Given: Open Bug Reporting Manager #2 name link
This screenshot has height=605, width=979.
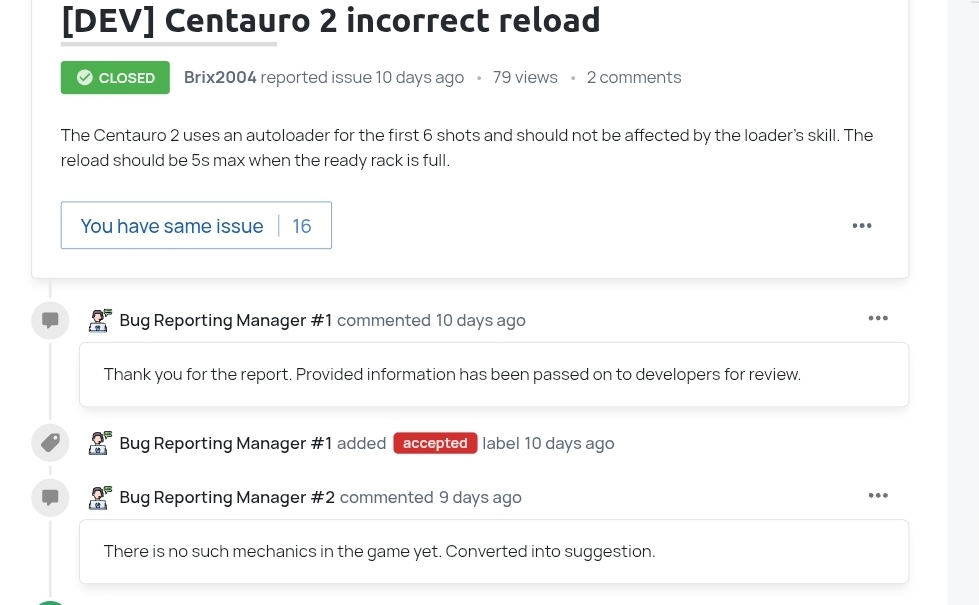Looking at the screenshot, I should point(227,497).
